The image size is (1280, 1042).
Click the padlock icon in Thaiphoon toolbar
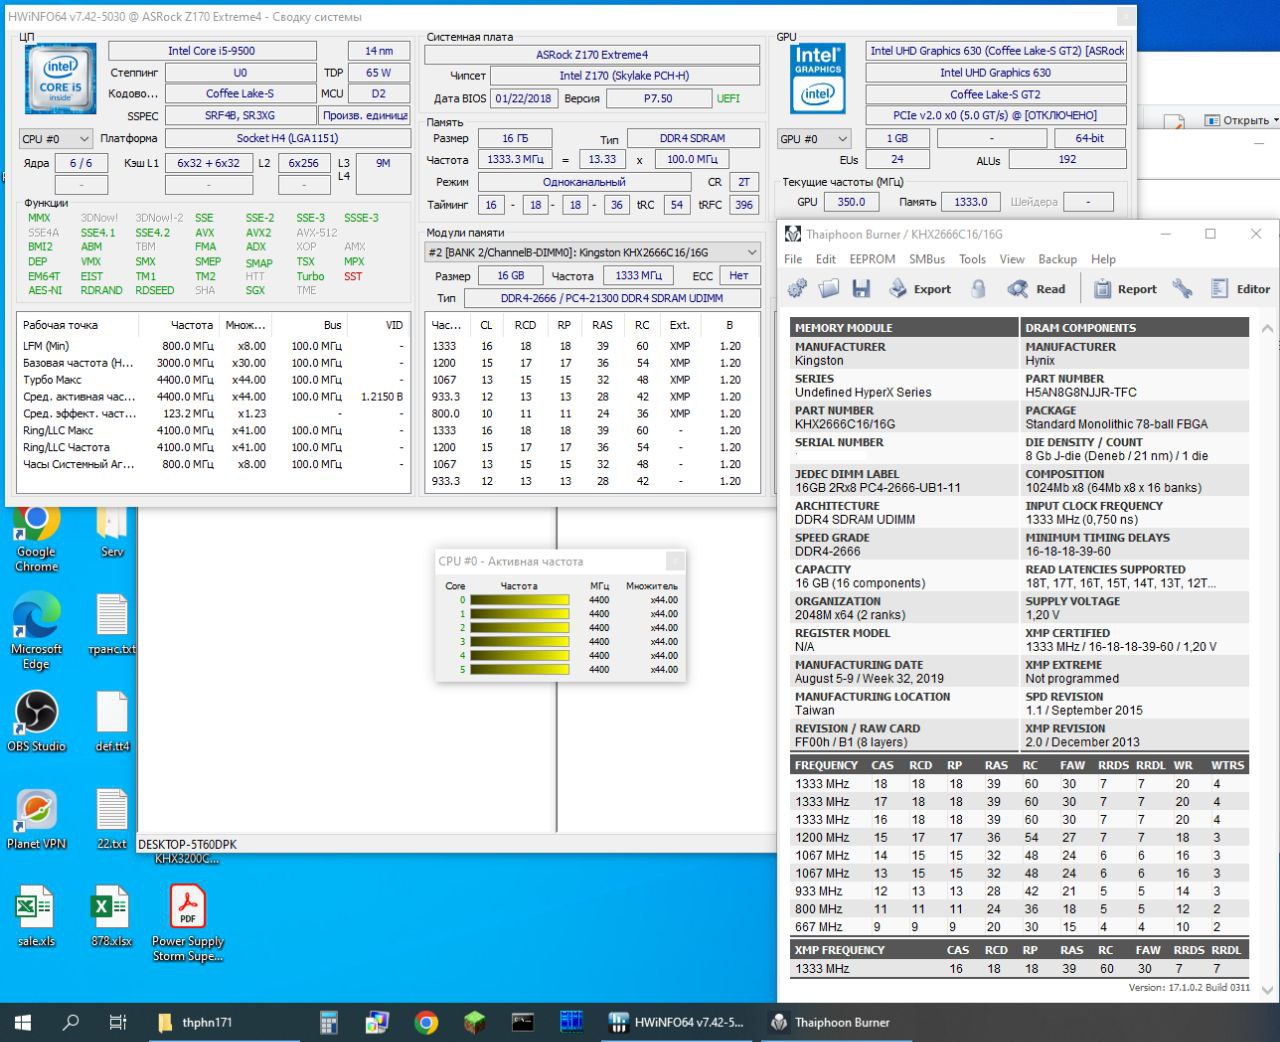click(979, 289)
